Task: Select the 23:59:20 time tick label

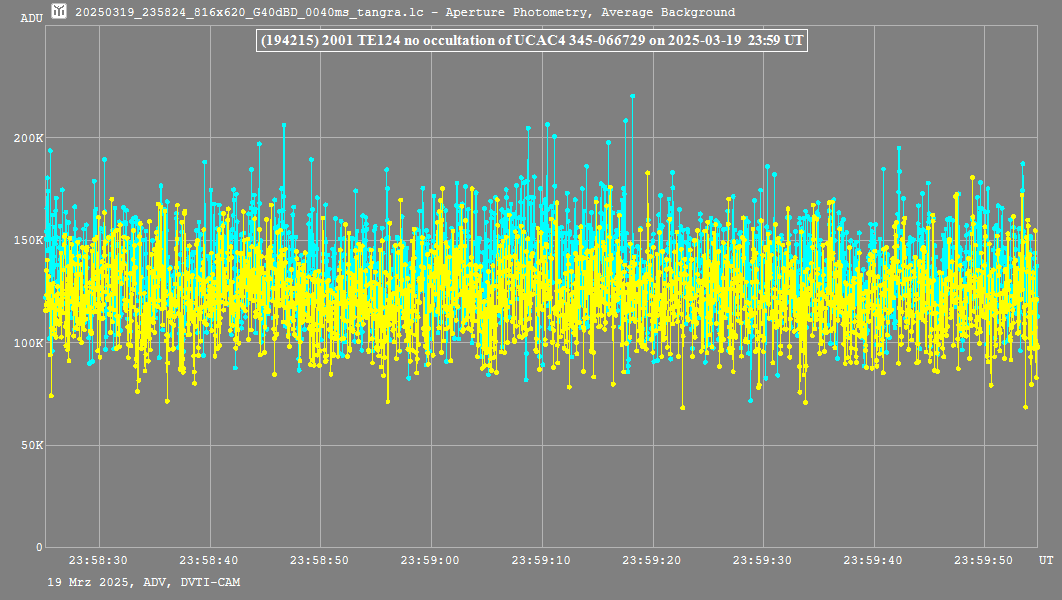Action: [x=653, y=561]
